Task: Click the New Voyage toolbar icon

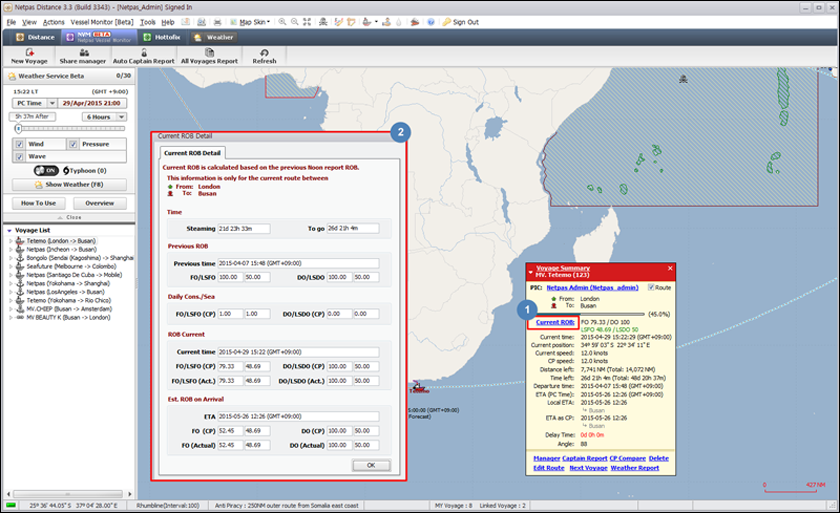Action: 29,52
